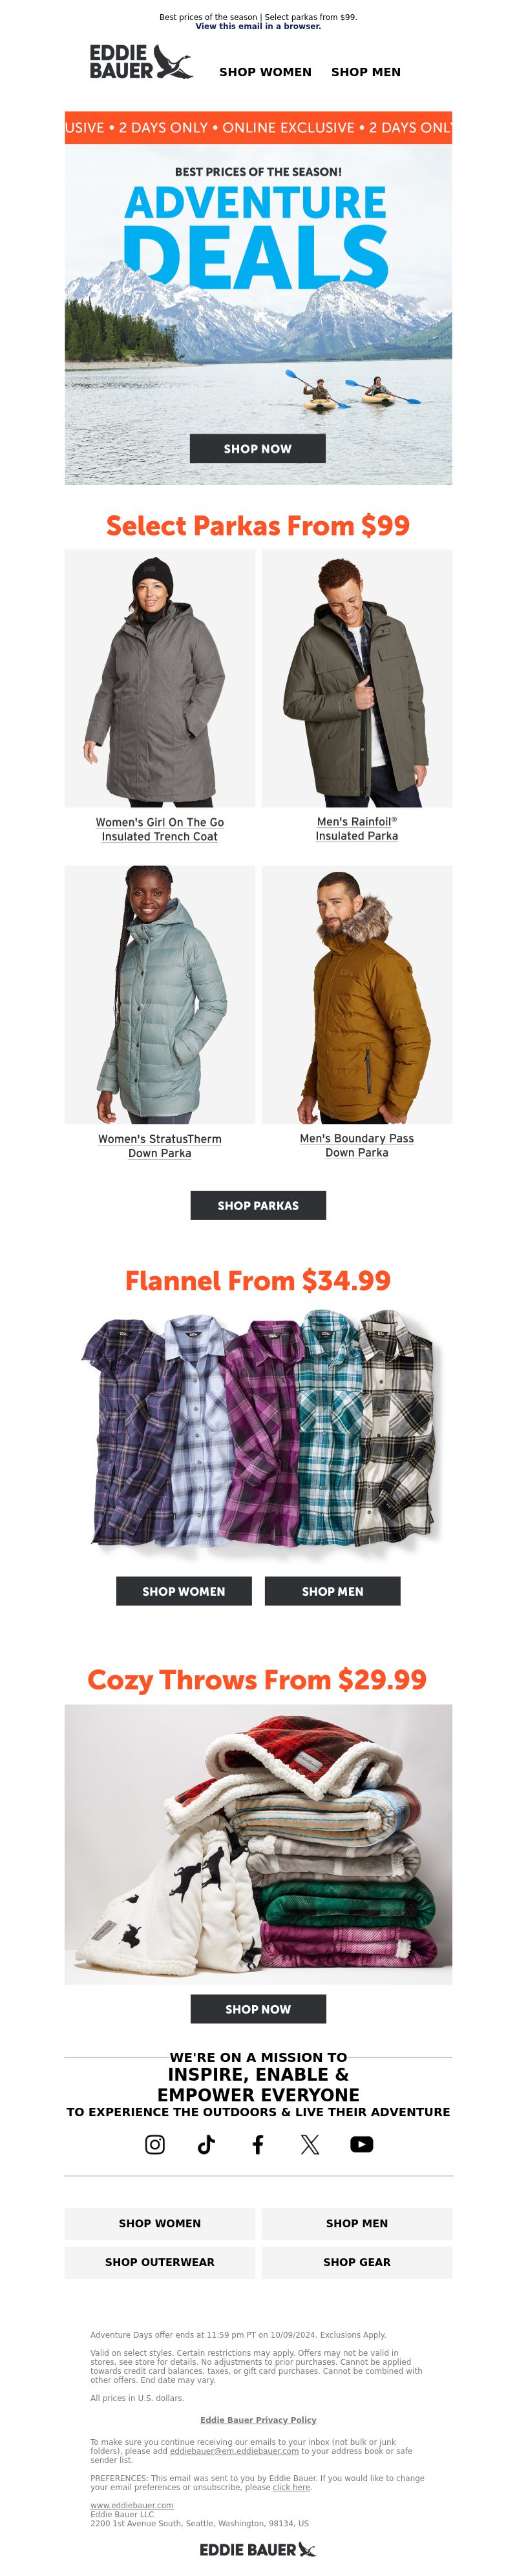Click SHOP MEN under flannel section
517x2576 pixels.
333,1590
